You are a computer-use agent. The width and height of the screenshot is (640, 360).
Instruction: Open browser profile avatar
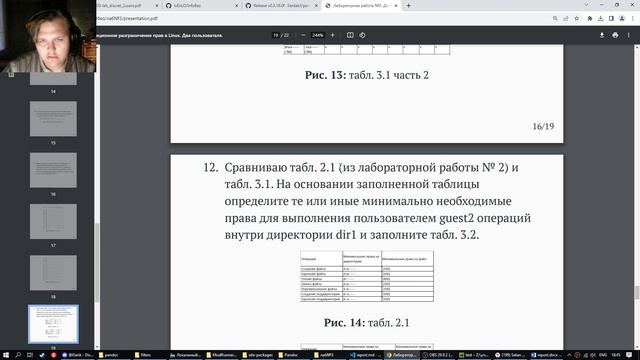(x=622, y=18)
